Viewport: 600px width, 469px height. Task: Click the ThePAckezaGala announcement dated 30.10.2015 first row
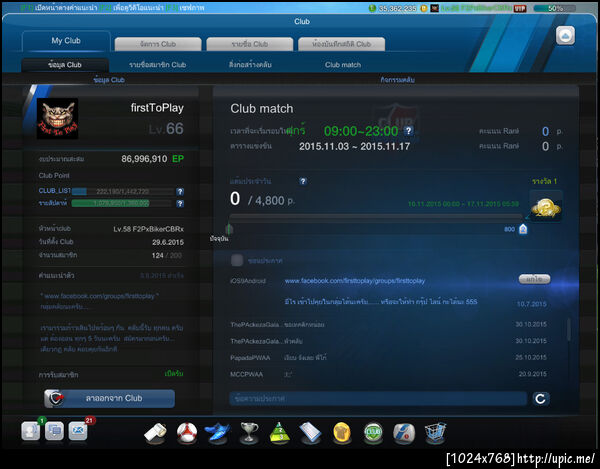click(388, 324)
